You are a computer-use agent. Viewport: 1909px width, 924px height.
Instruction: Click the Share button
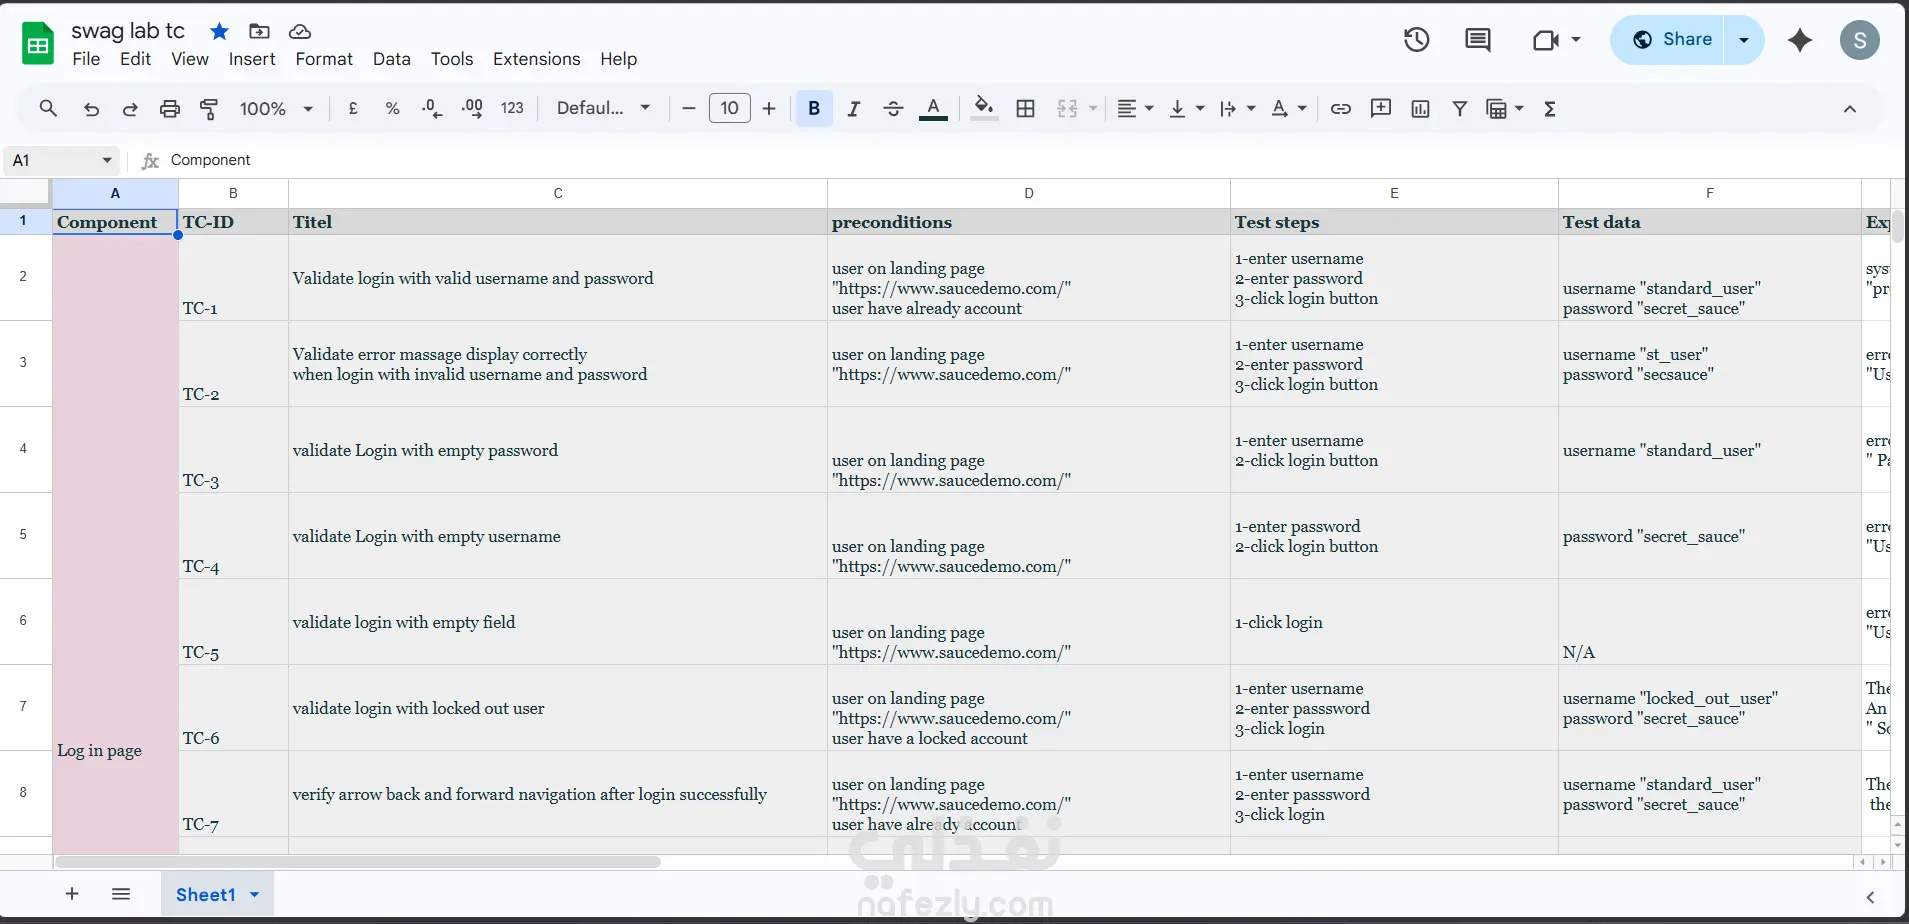(1670, 40)
